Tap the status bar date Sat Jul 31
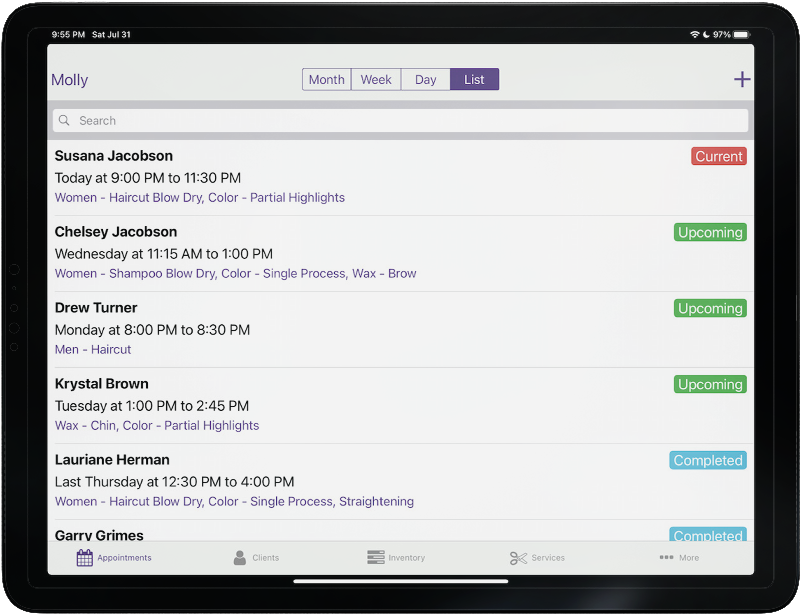Viewport: 800px width, 614px height. tap(111, 35)
